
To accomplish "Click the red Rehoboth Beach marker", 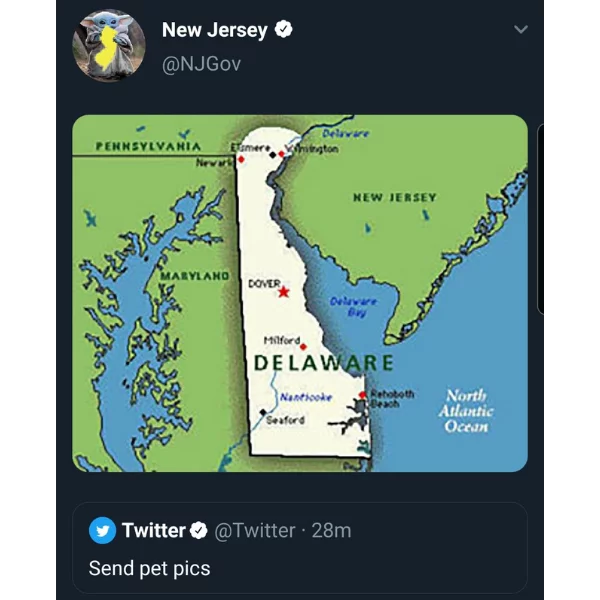I will (x=363, y=395).
